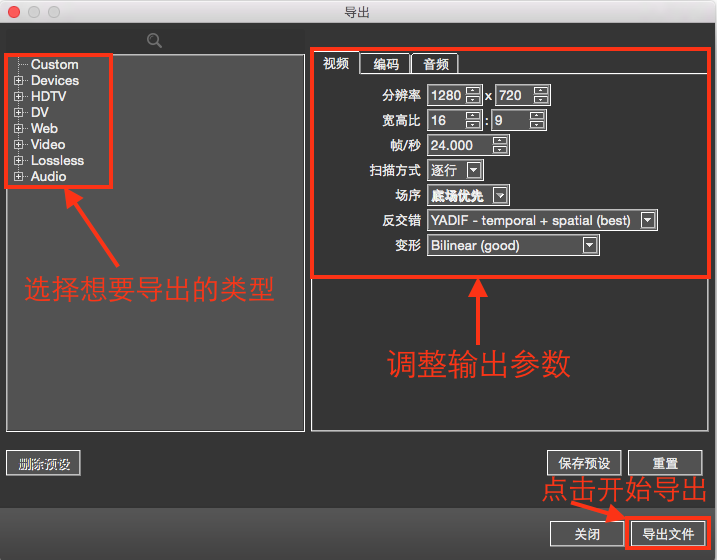
Task: Decrease aspect ratio 16 value
Action: point(473,125)
